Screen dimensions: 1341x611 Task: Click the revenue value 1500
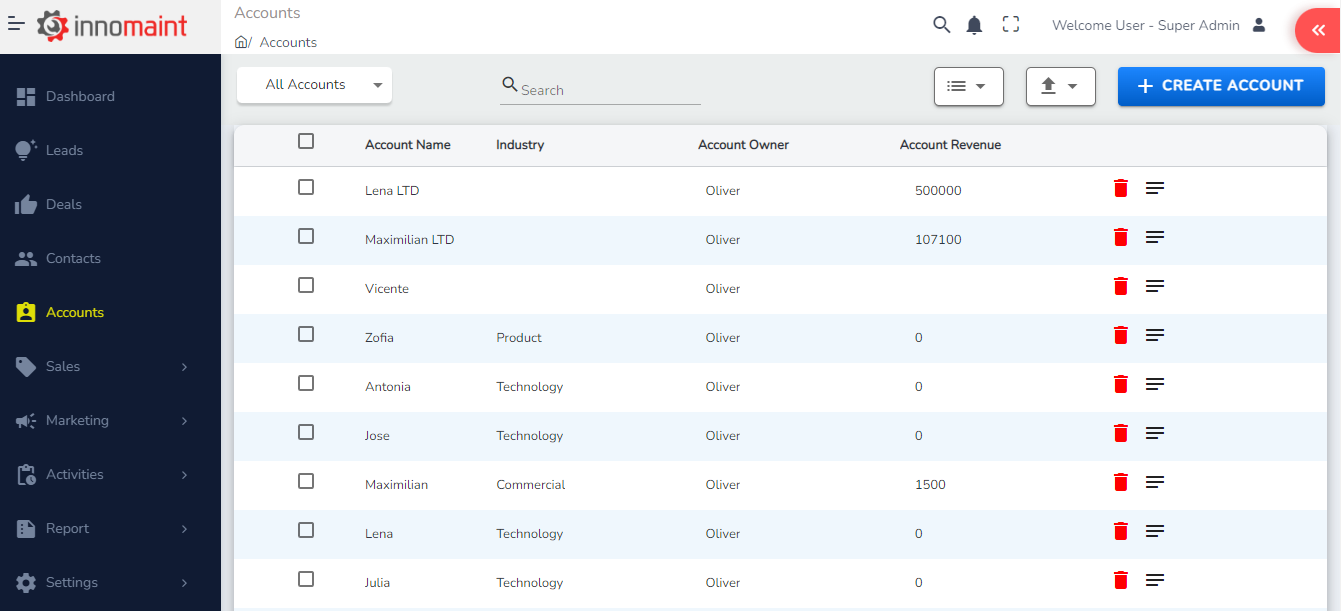pos(930,484)
